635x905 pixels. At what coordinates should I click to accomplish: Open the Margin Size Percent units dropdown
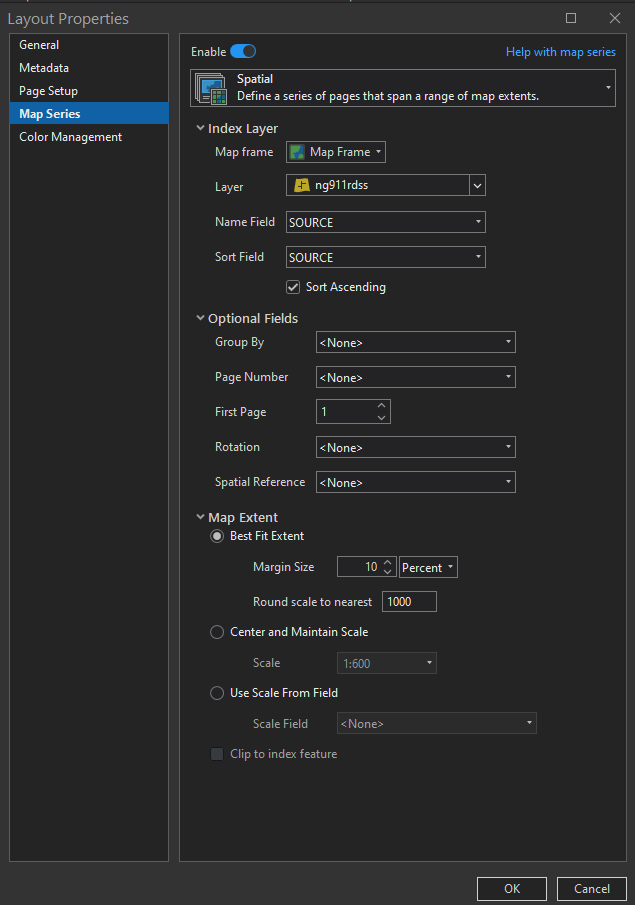(x=428, y=567)
